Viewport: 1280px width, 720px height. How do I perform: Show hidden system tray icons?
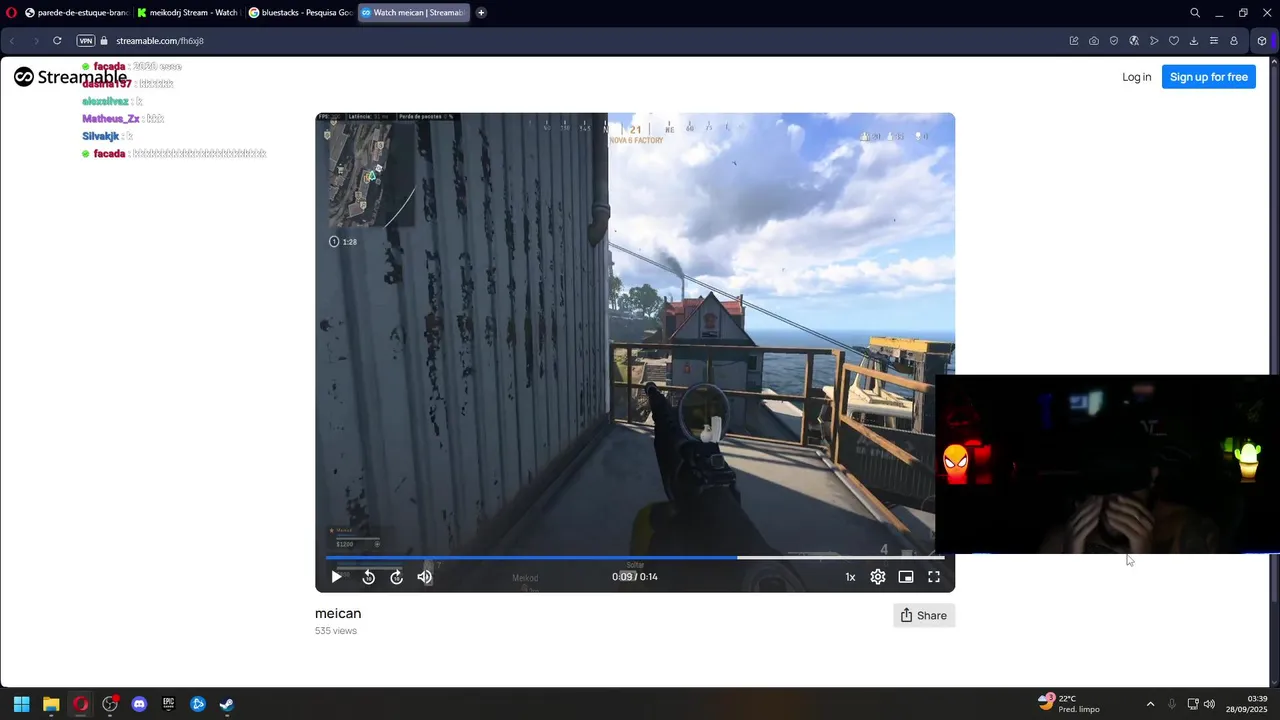point(1150,704)
